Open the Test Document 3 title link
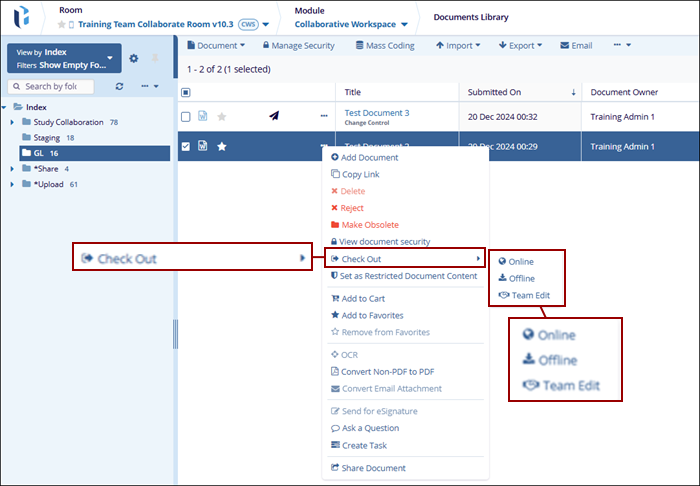Screen dimensions: 700x486 click(x=376, y=113)
